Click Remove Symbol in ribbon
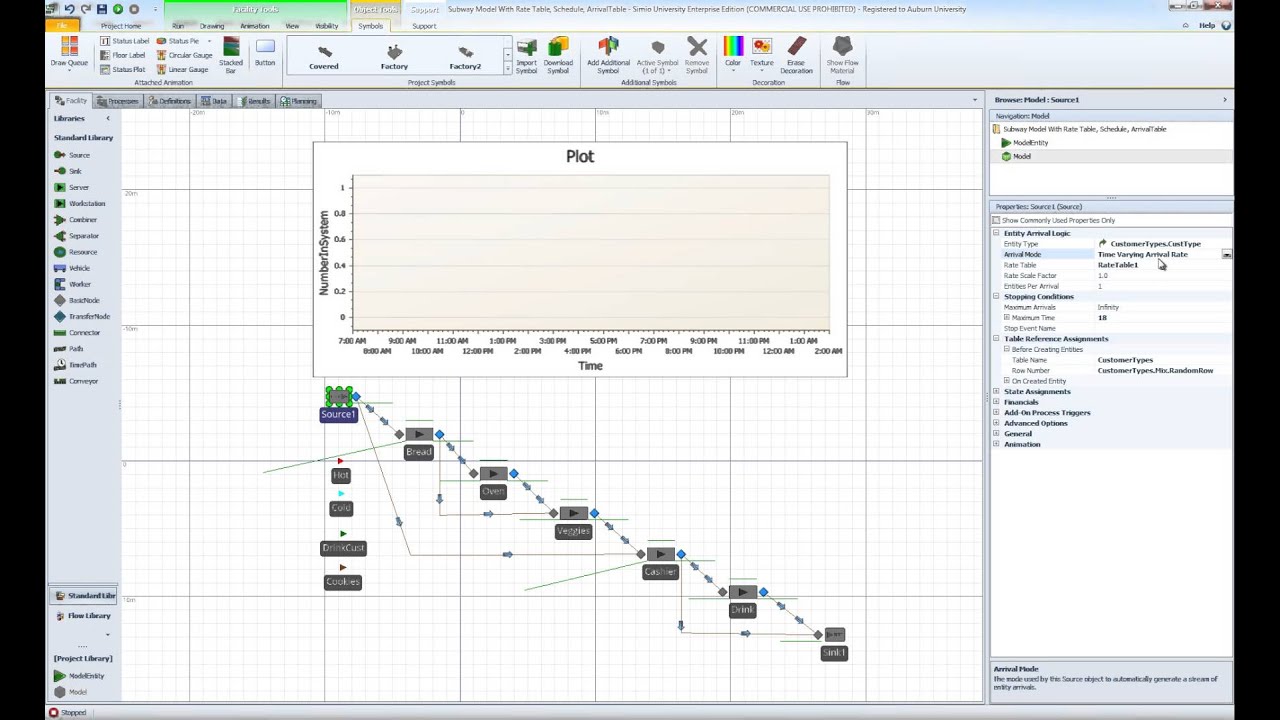This screenshot has width=1280, height=720. [x=697, y=57]
